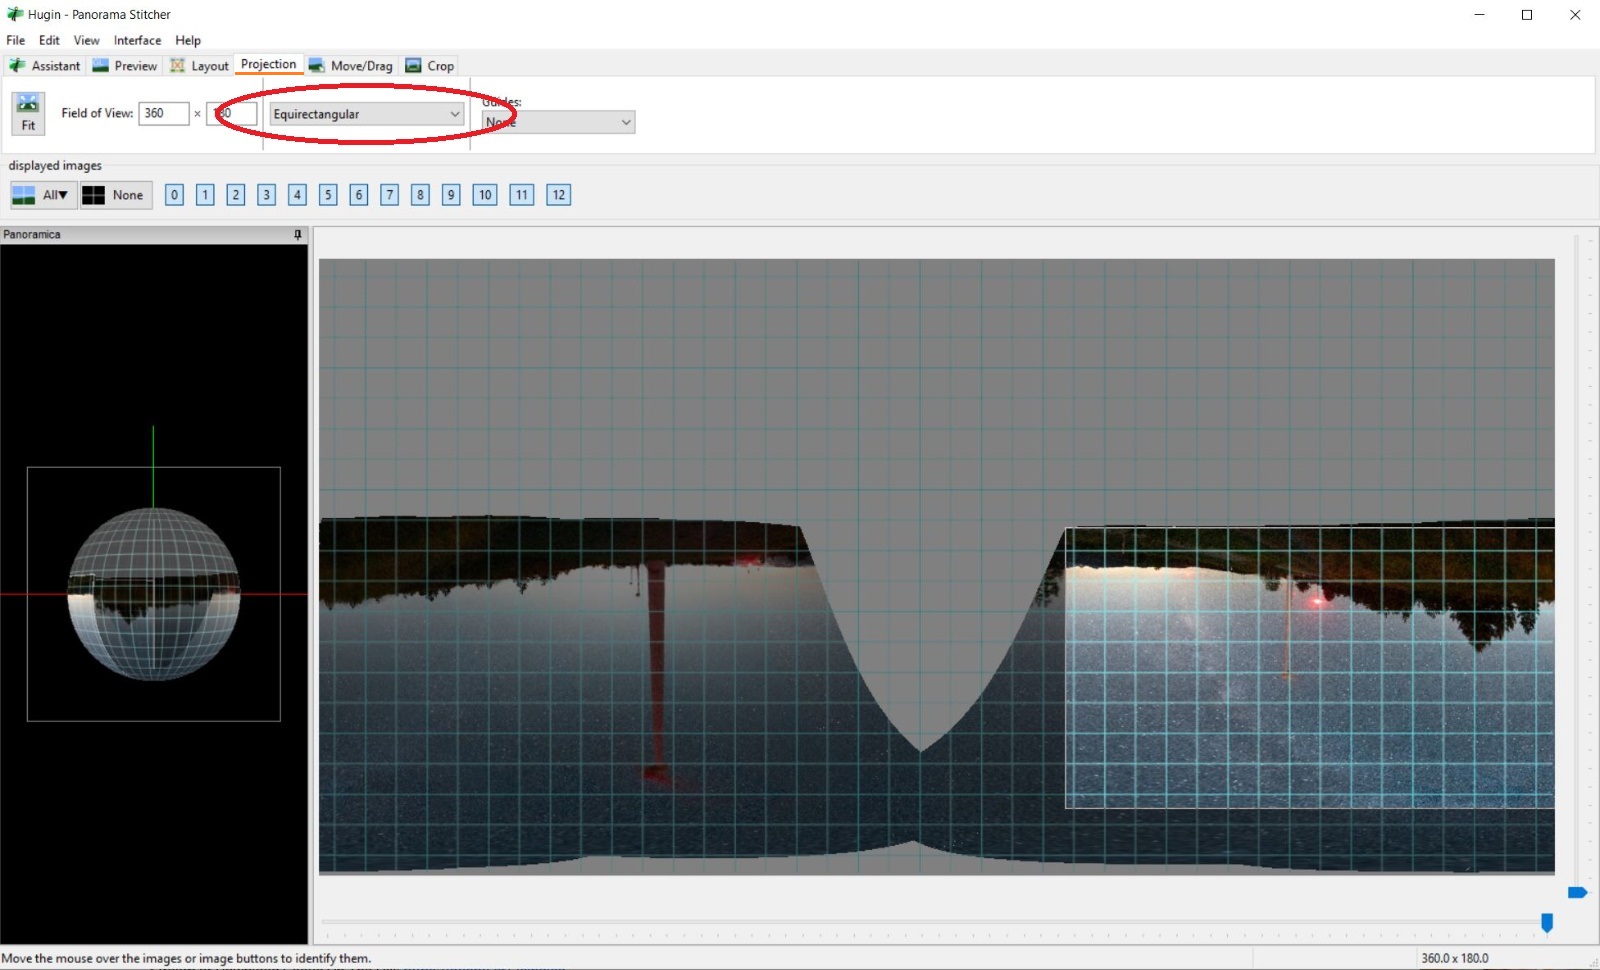The width and height of the screenshot is (1600, 970).
Task: Click the Preview tab icon
Action: [100, 65]
